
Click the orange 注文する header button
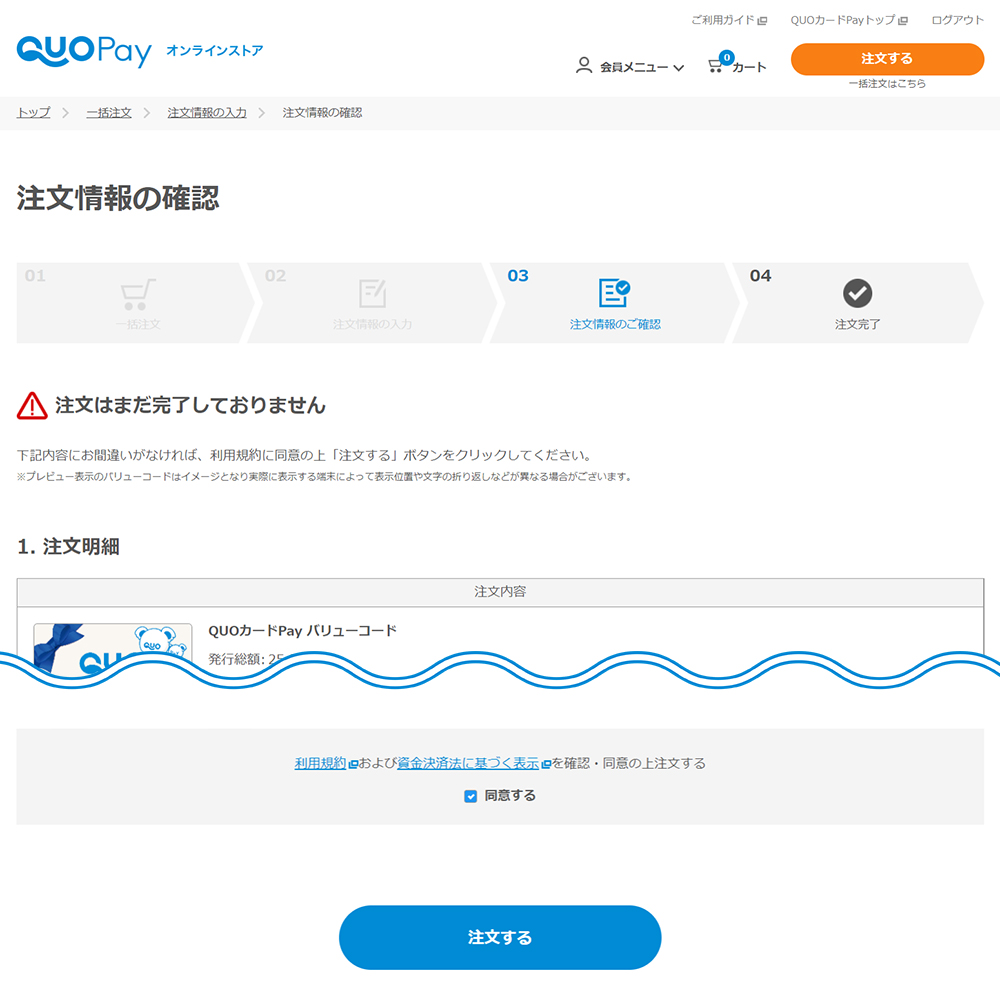click(x=887, y=59)
